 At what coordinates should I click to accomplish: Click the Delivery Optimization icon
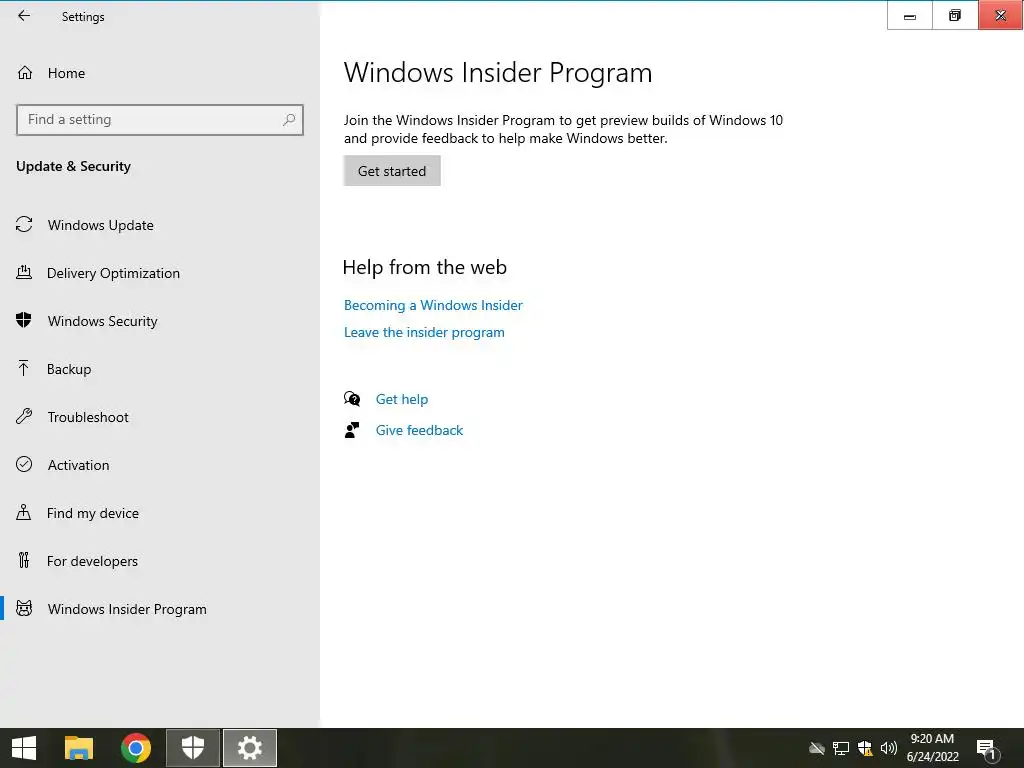24,272
